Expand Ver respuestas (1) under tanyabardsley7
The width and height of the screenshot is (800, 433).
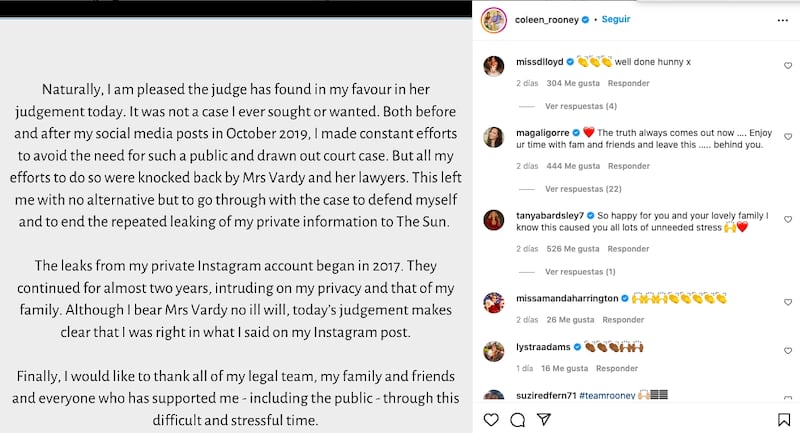[x=580, y=272]
